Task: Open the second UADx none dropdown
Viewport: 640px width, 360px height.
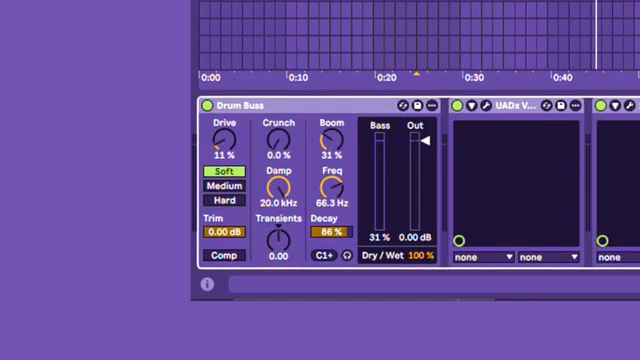Action: (549, 257)
